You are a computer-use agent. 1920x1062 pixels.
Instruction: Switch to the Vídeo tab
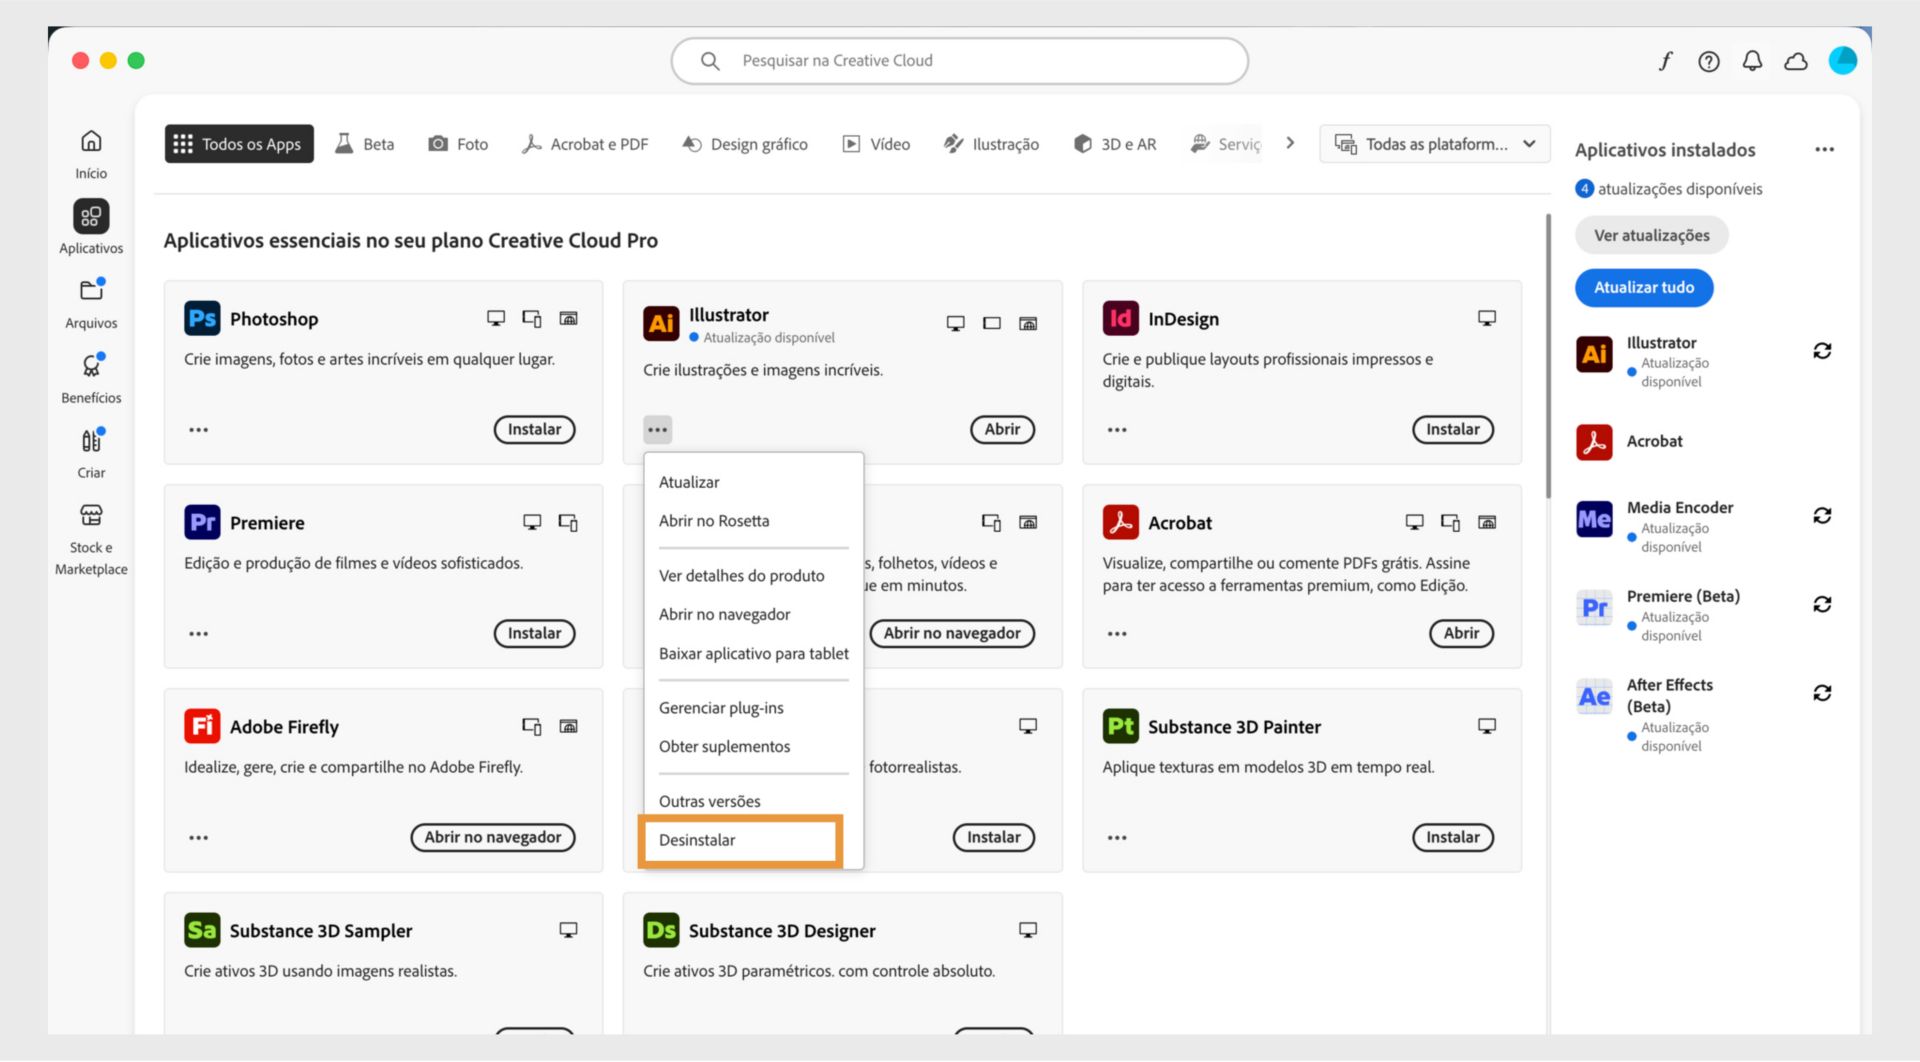[x=876, y=144]
